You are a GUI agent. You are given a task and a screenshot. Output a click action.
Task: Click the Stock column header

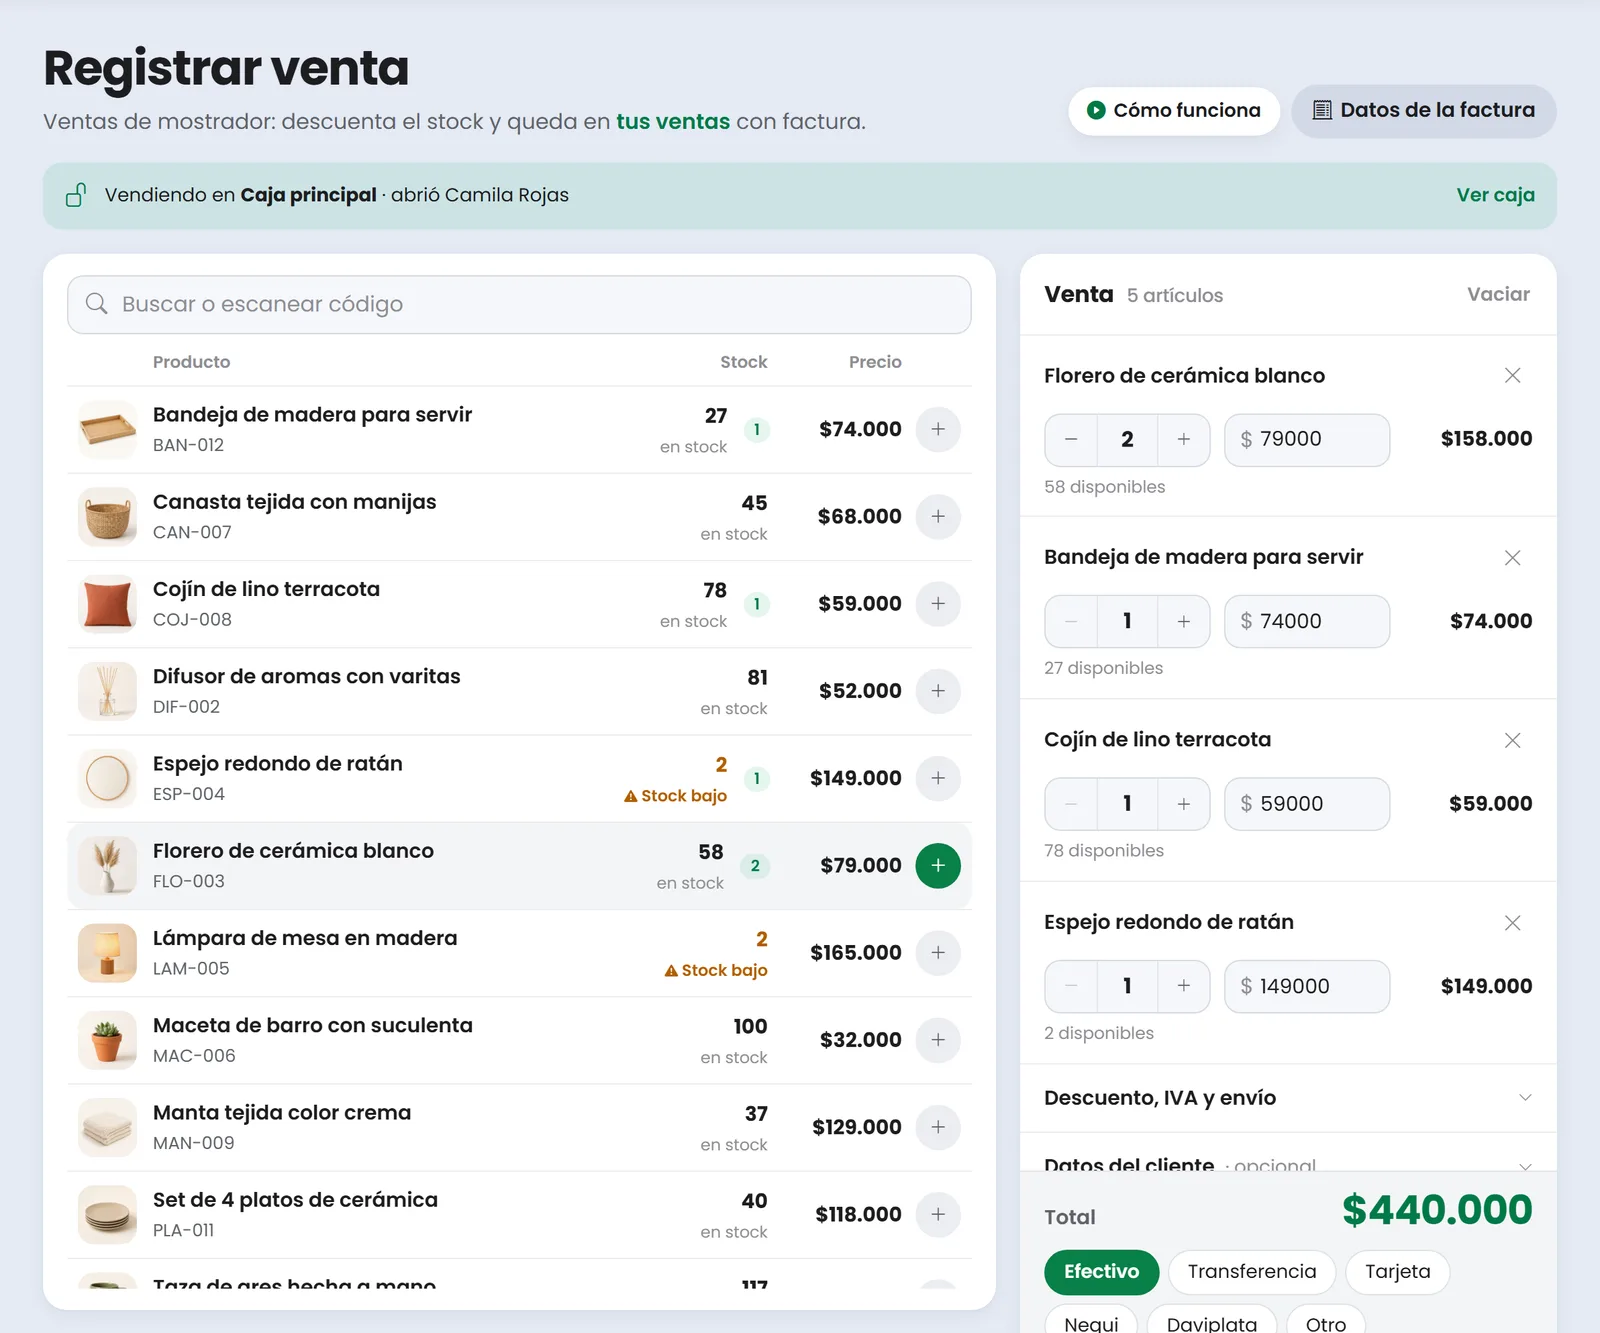[x=743, y=362]
